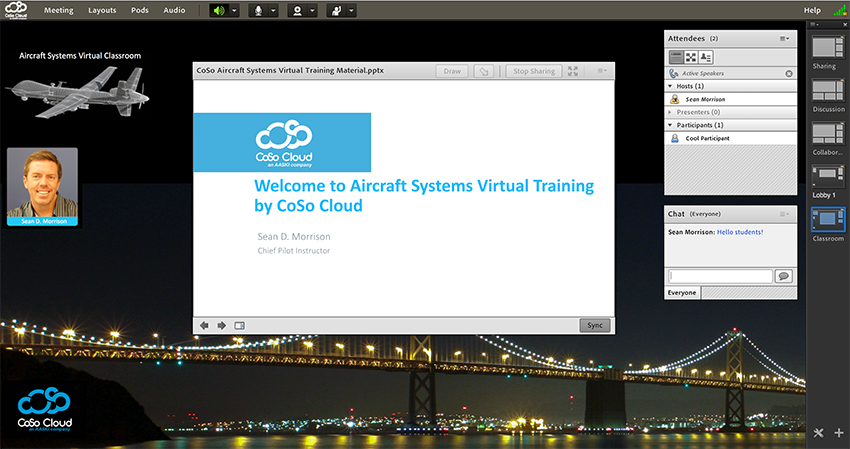Open the Meeting menu

(x=59, y=10)
